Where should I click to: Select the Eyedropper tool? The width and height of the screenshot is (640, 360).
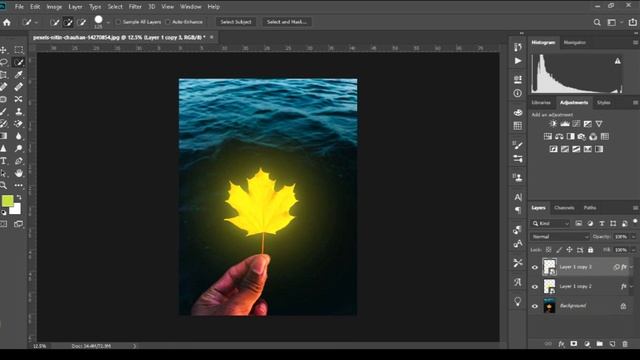pos(19,74)
